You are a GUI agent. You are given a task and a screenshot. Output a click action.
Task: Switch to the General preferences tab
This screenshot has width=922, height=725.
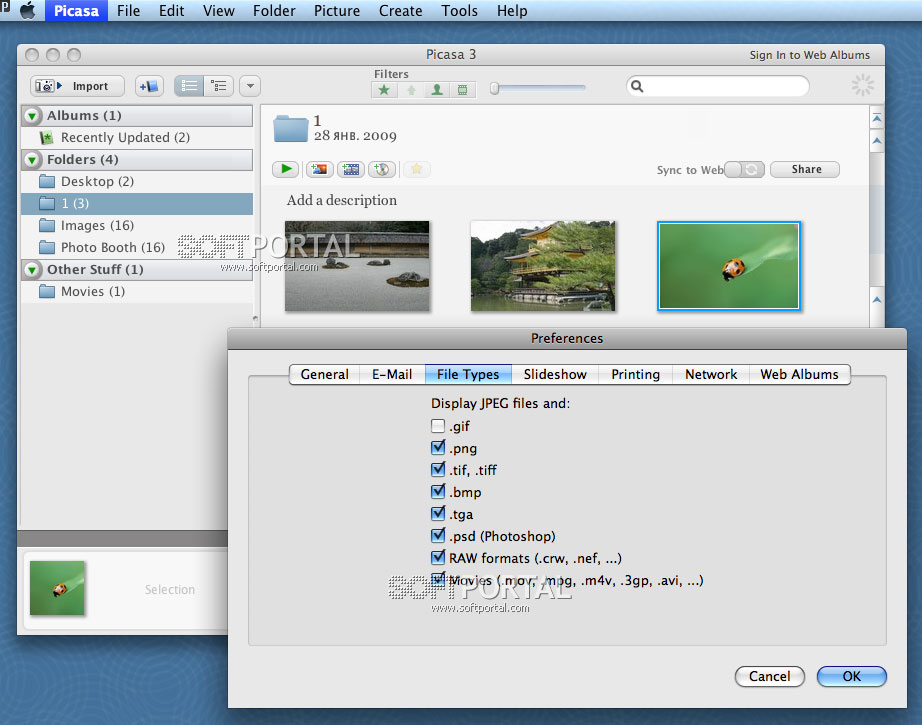click(324, 375)
